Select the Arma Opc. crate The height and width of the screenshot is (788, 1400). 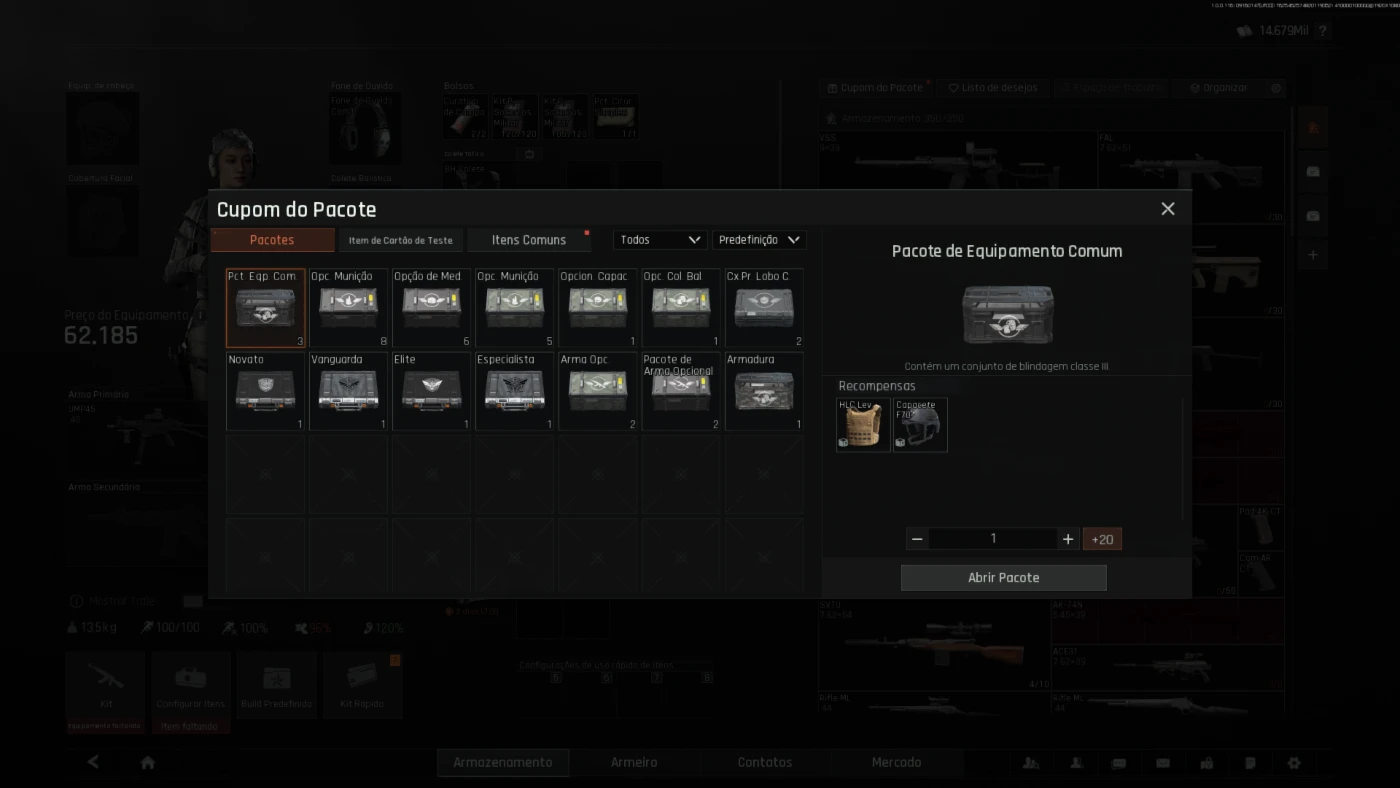tap(598, 391)
